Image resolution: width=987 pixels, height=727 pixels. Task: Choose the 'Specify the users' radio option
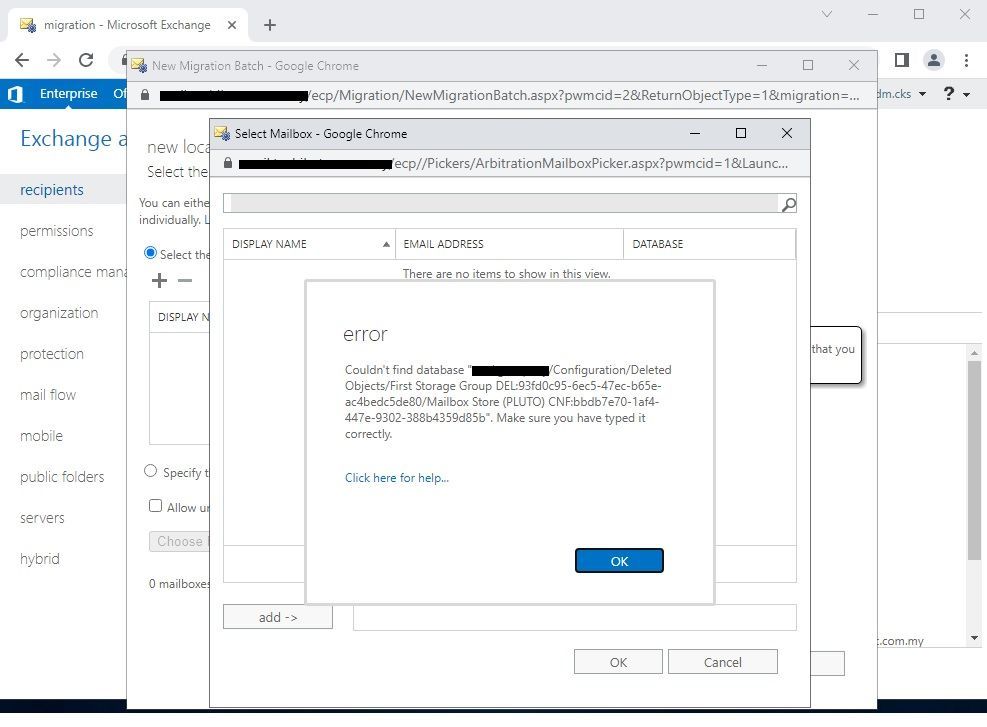pyautogui.click(x=151, y=471)
